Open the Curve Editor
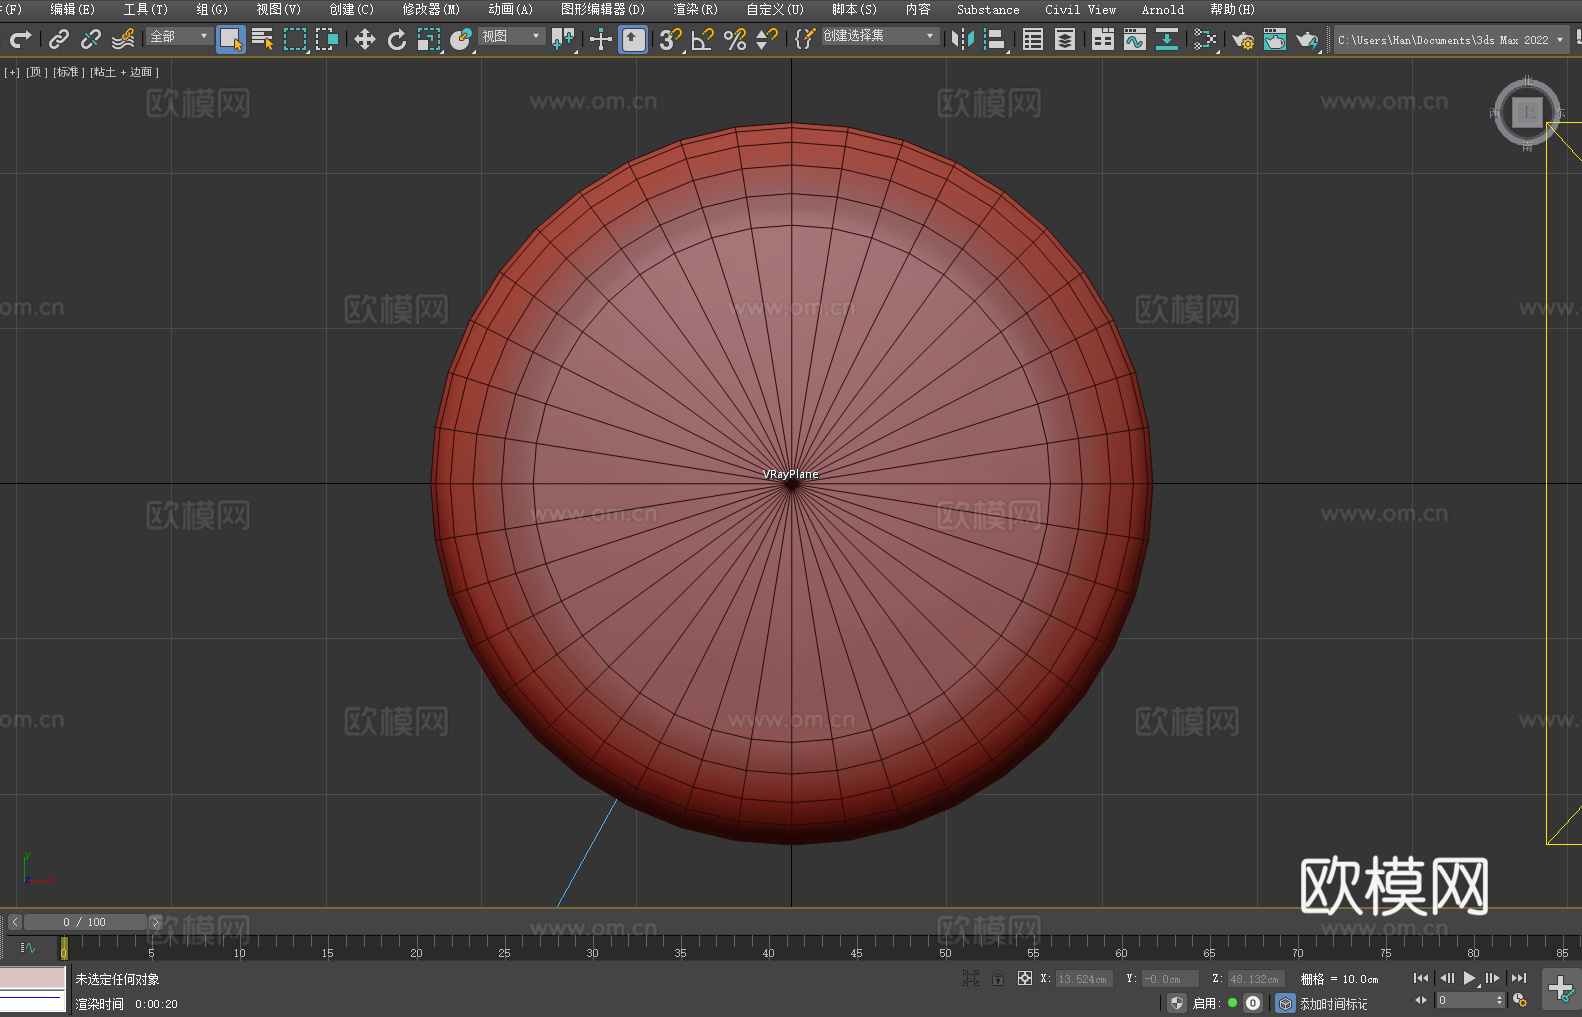Image resolution: width=1582 pixels, height=1017 pixels. coord(1135,39)
